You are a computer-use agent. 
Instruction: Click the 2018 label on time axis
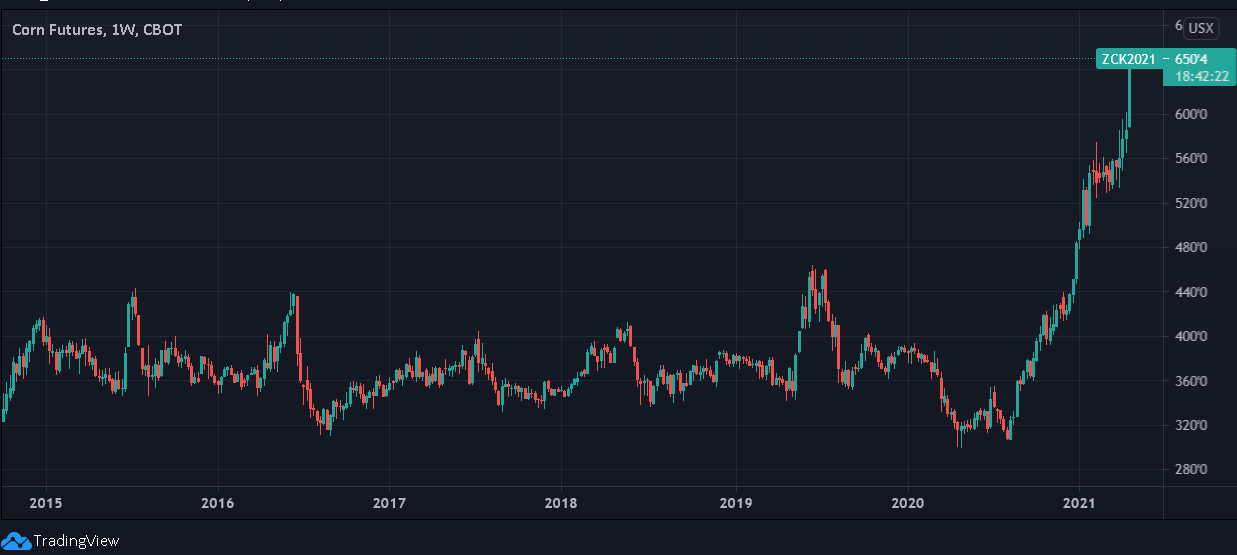click(562, 501)
